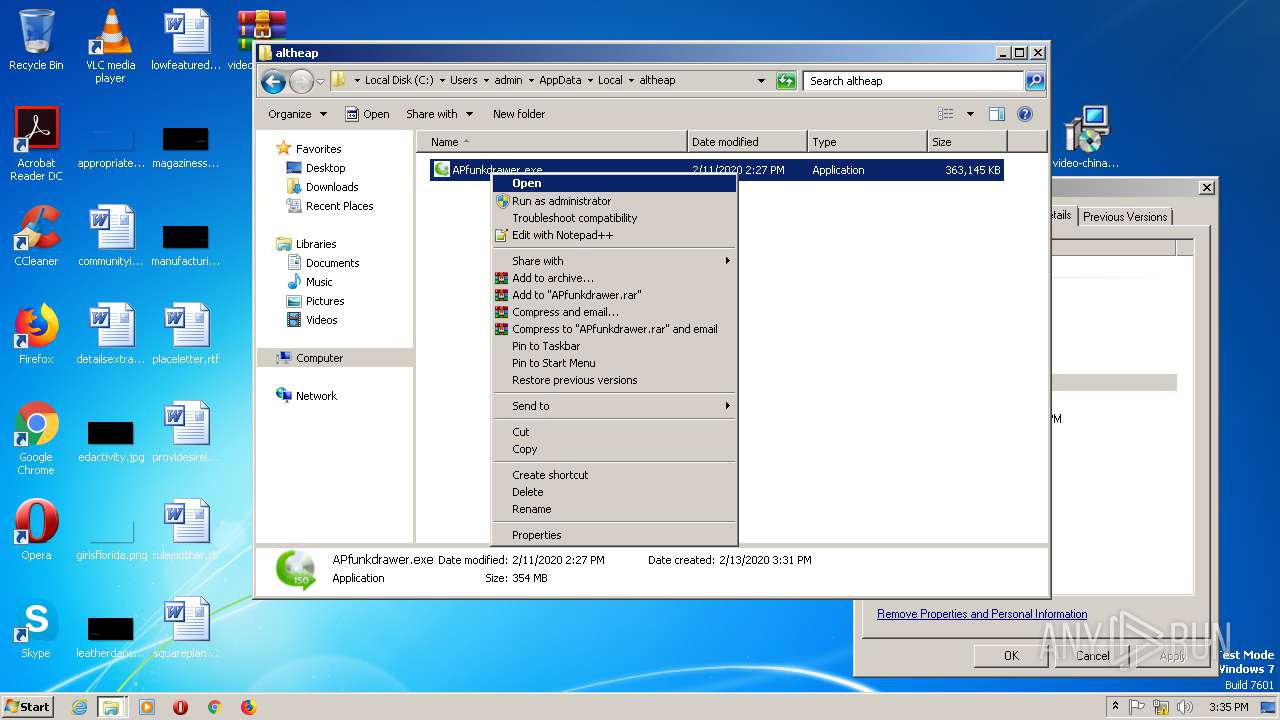
Task: Launch VLC media player shortcut
Action: [110, 45]
